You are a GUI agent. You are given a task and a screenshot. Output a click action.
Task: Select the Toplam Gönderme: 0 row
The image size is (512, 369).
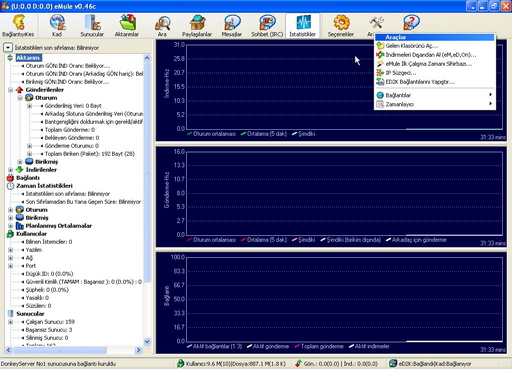(x=70, y=130)
